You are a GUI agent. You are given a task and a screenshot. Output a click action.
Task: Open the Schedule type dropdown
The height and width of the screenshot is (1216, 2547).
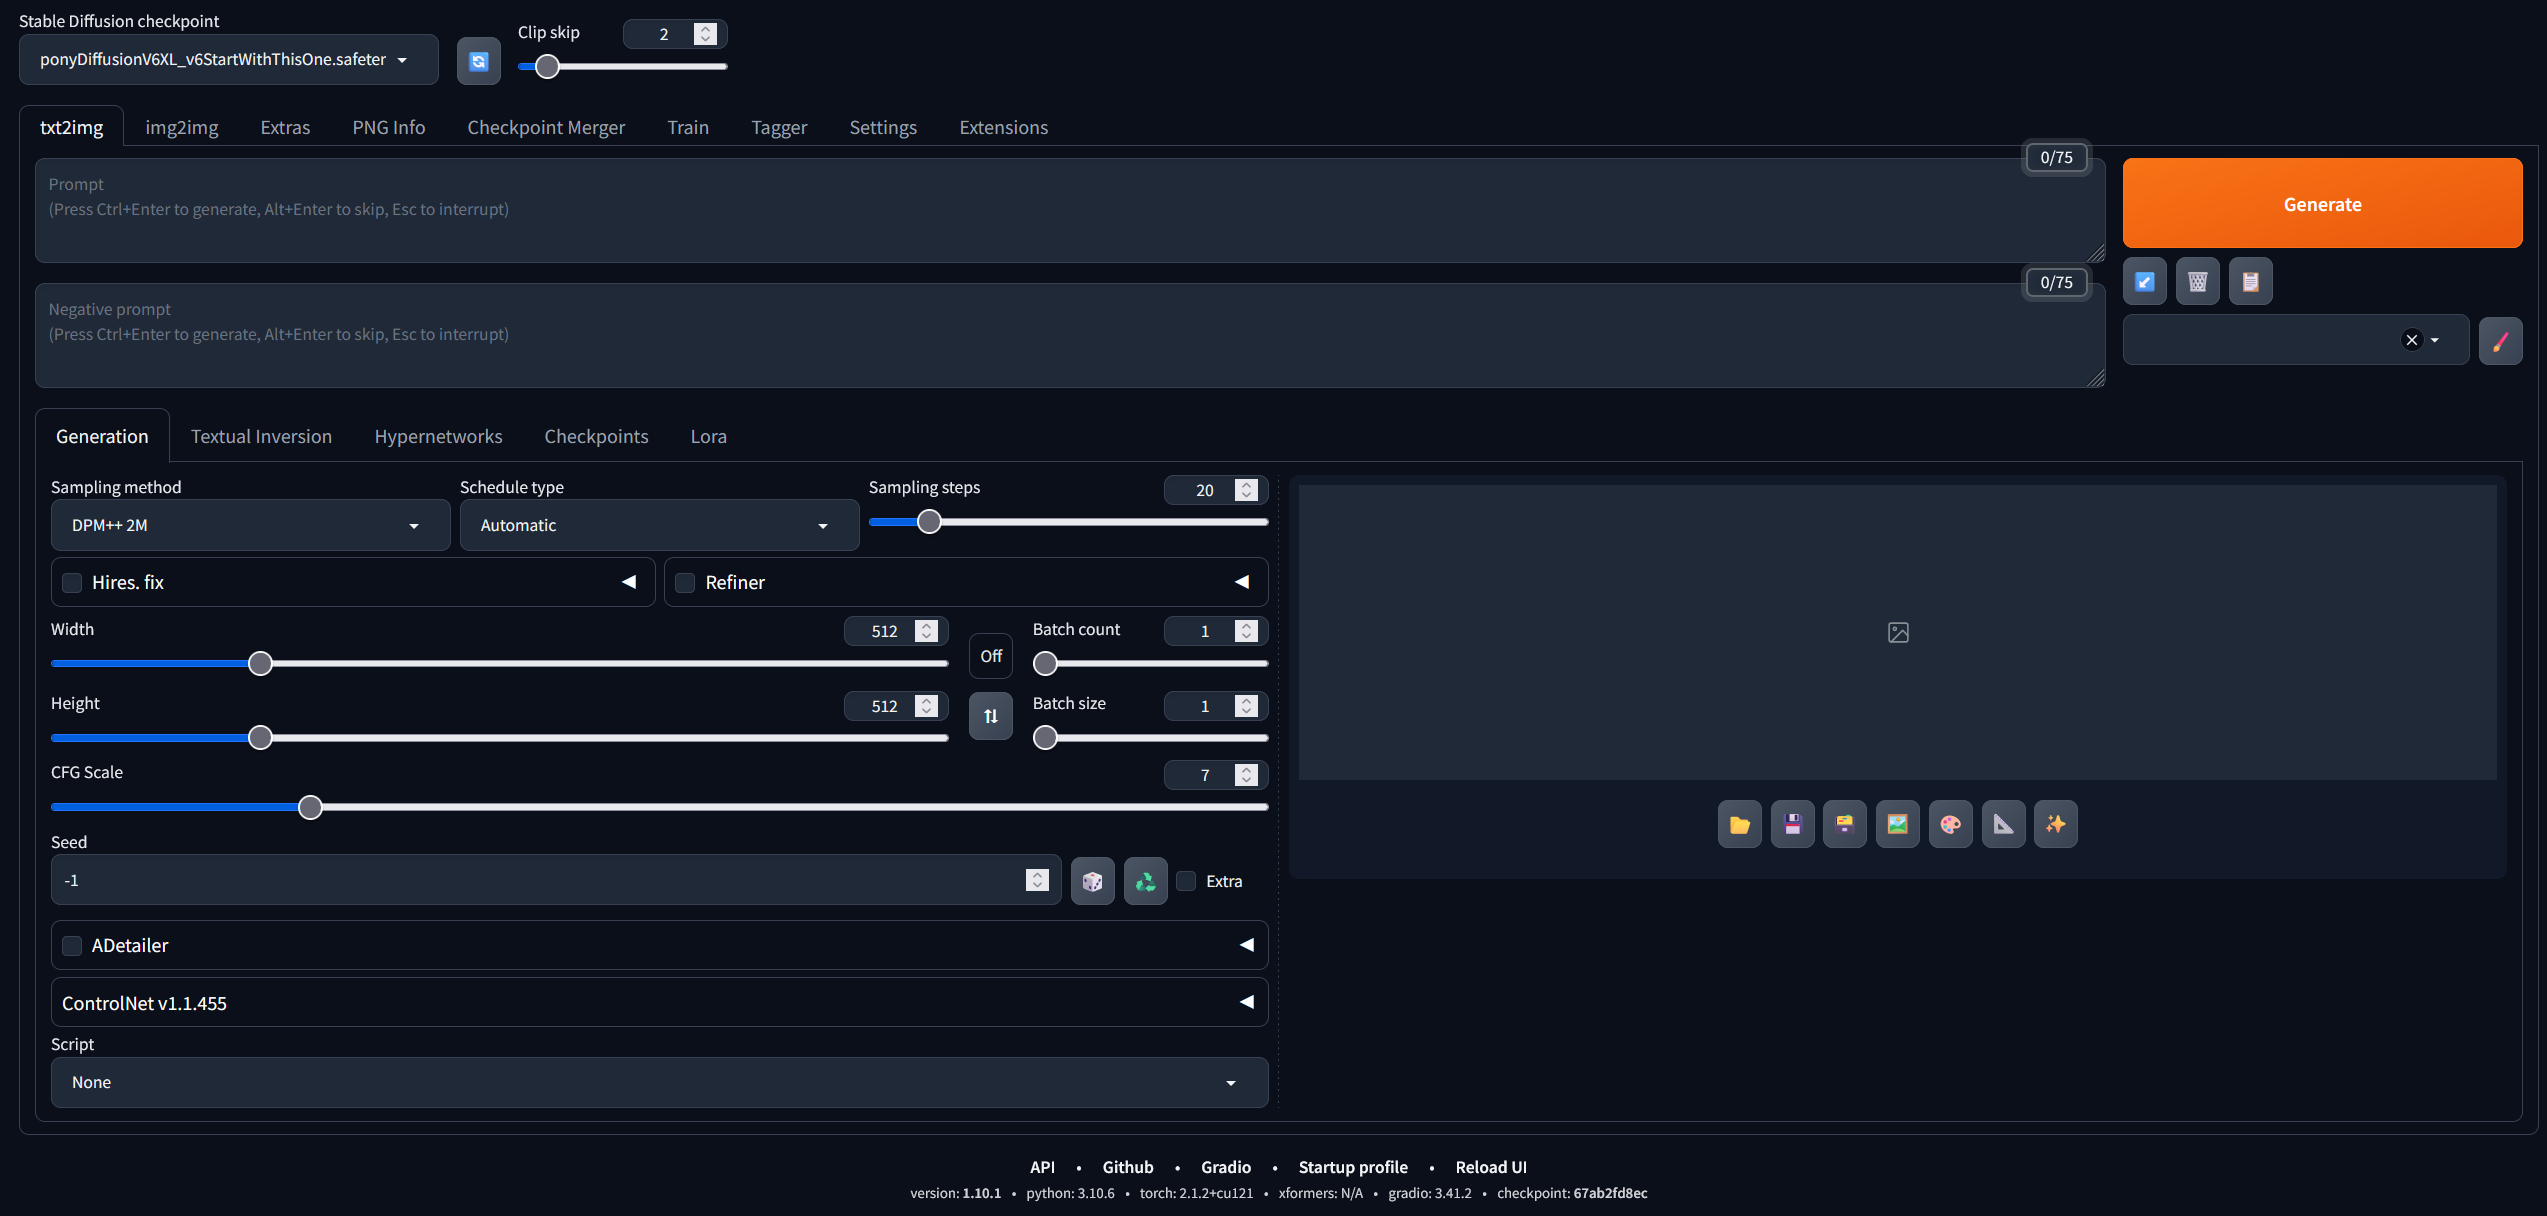coord(659,525)
